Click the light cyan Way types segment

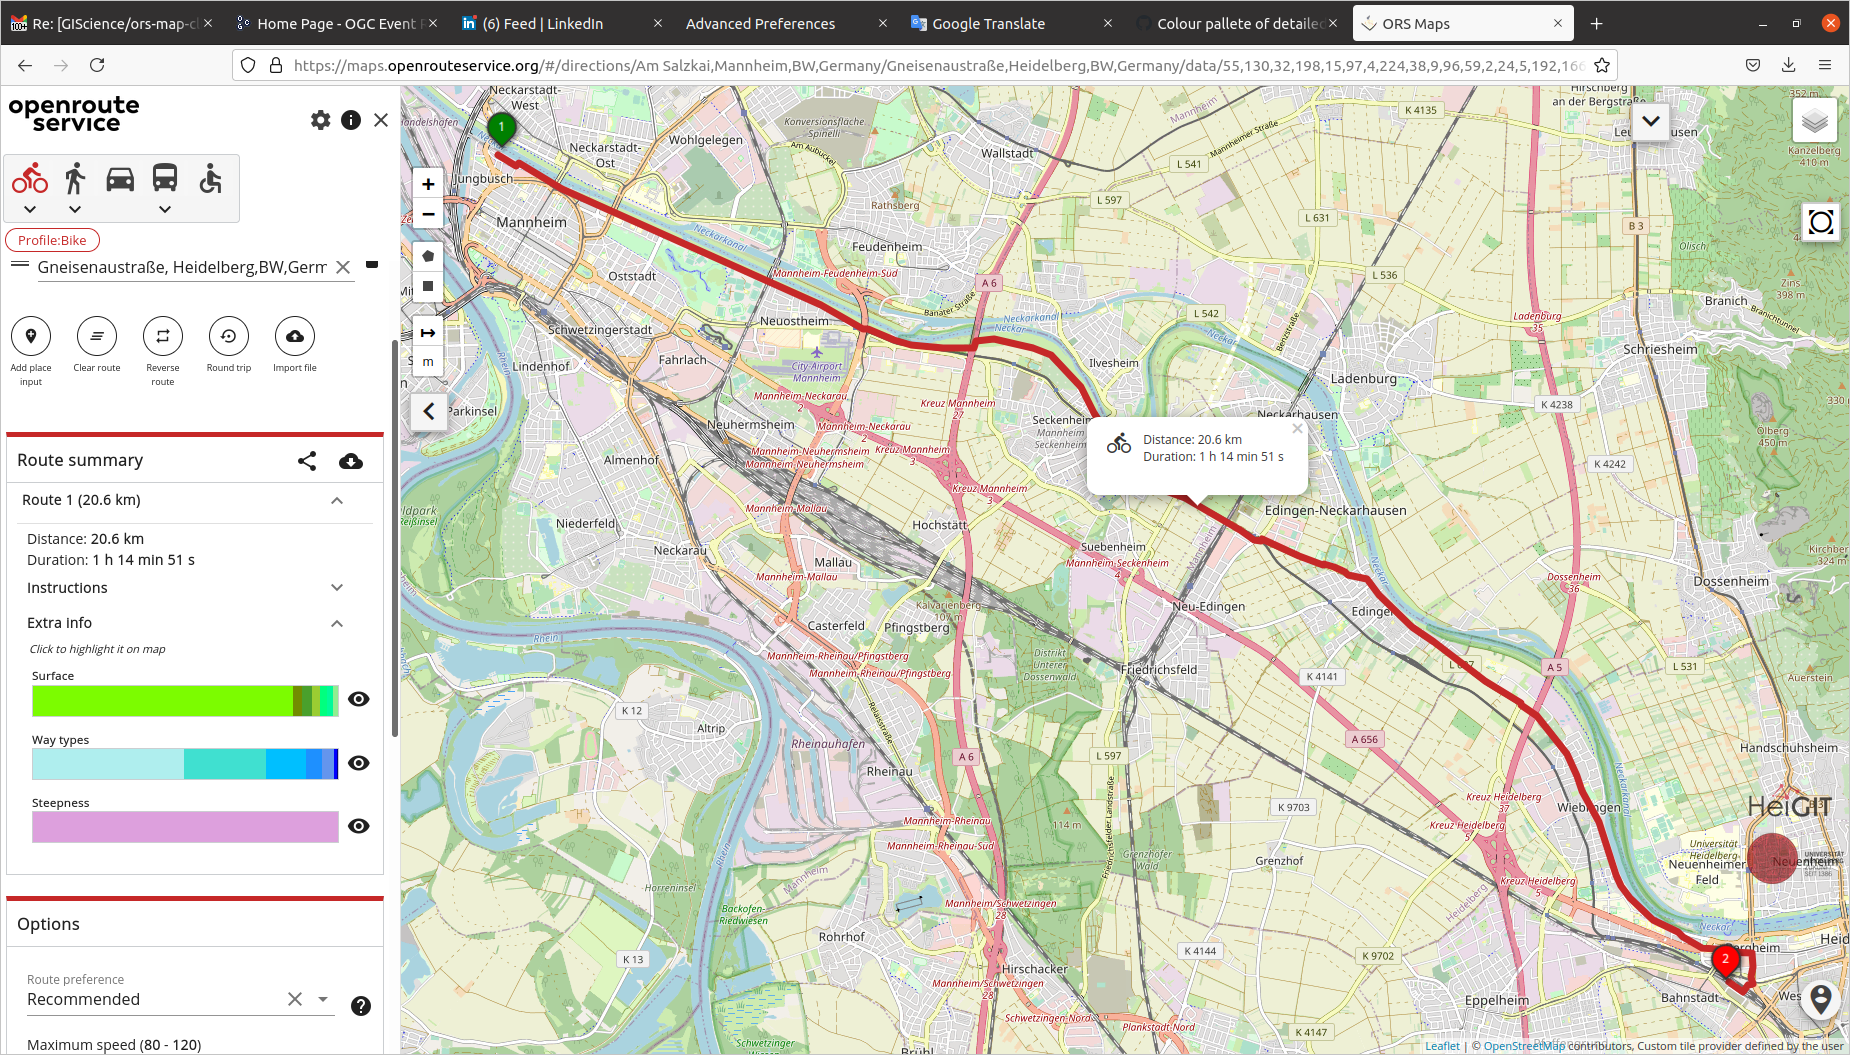[108, 764]
